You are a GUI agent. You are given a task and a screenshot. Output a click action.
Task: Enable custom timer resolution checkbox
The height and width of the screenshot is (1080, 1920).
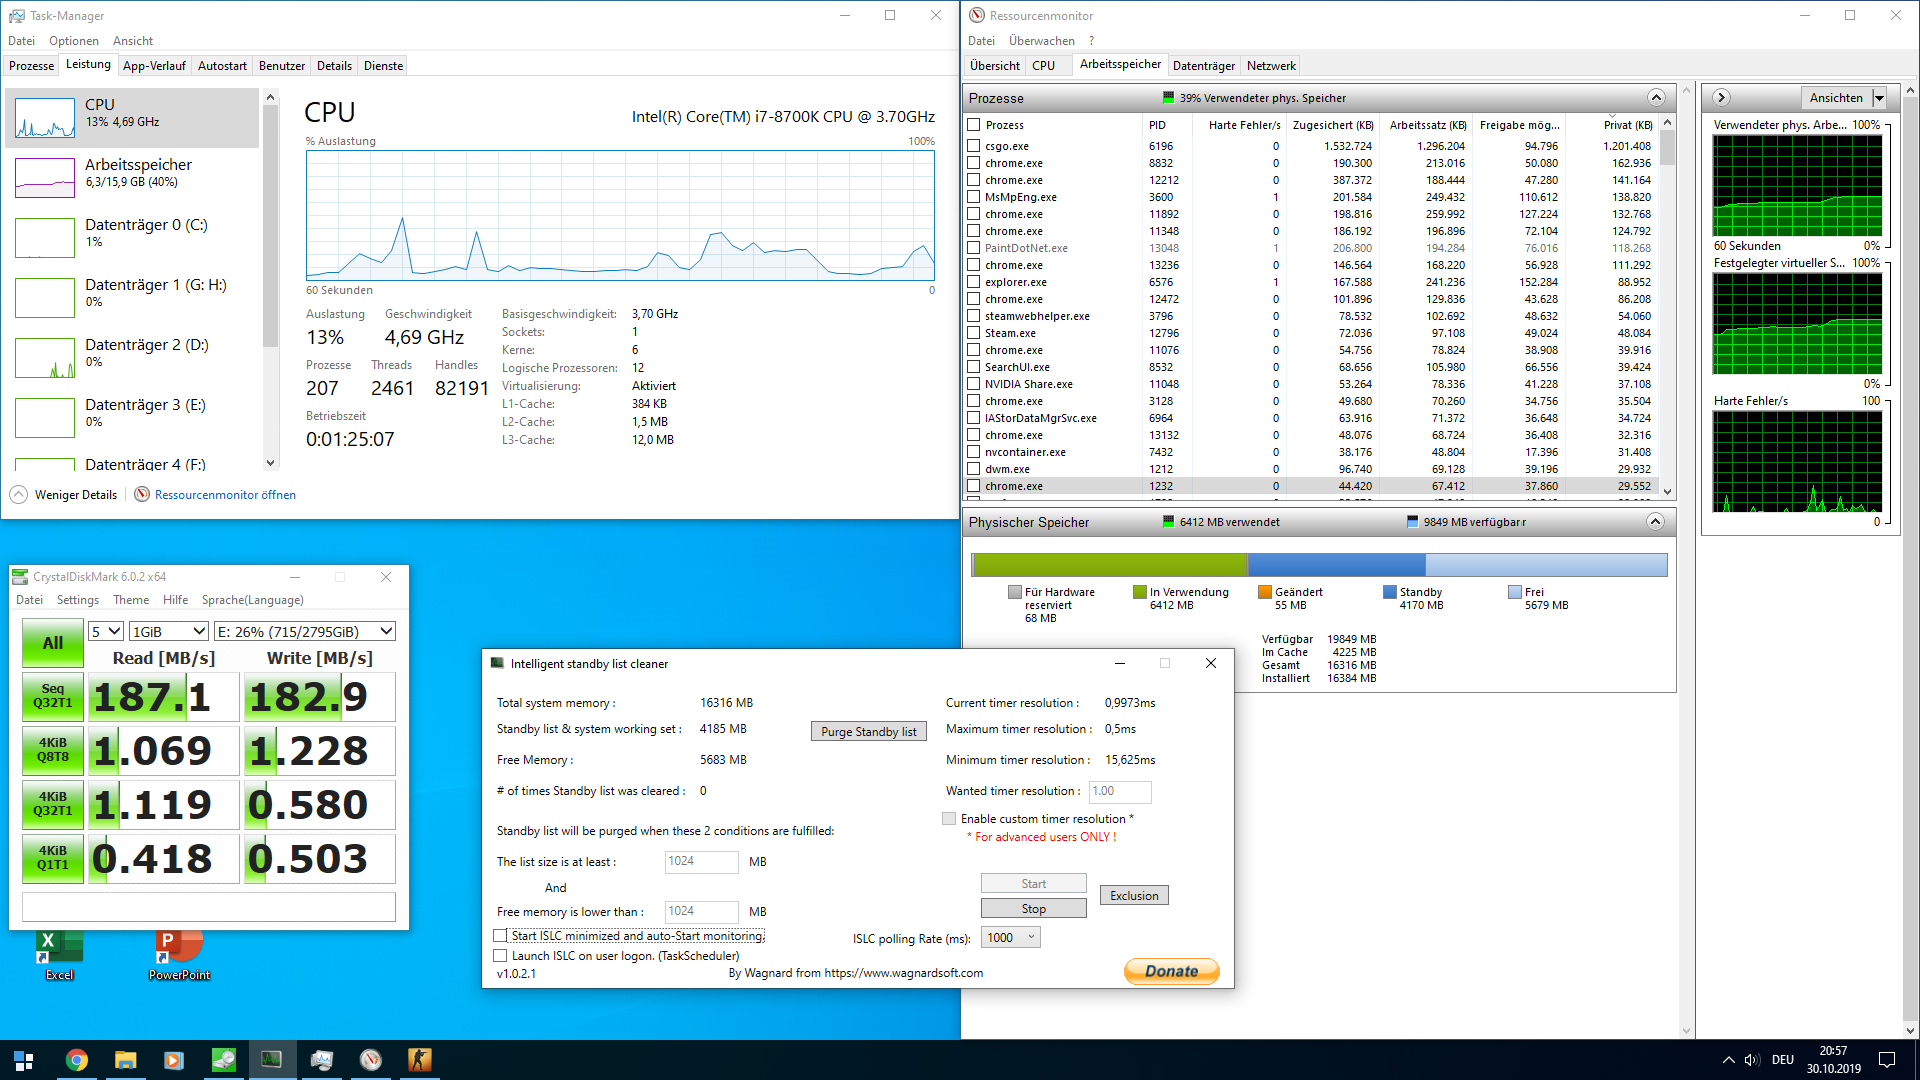click(949, 819)
